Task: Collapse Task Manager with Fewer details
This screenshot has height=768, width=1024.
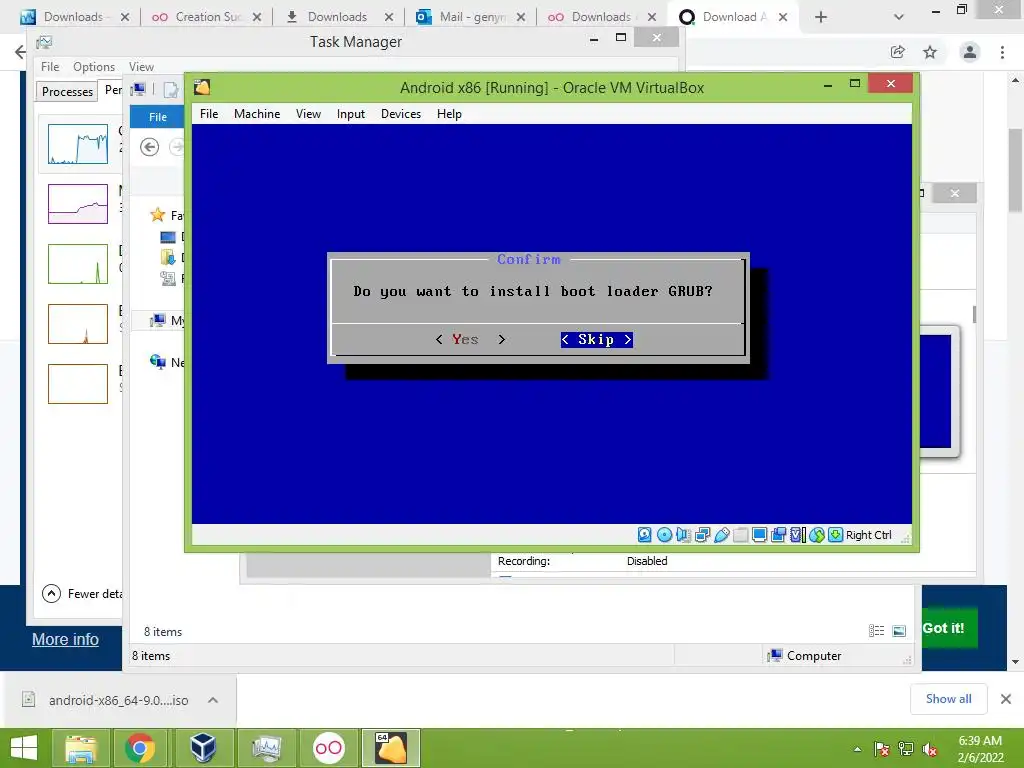Action: click(x=82, y=593)
